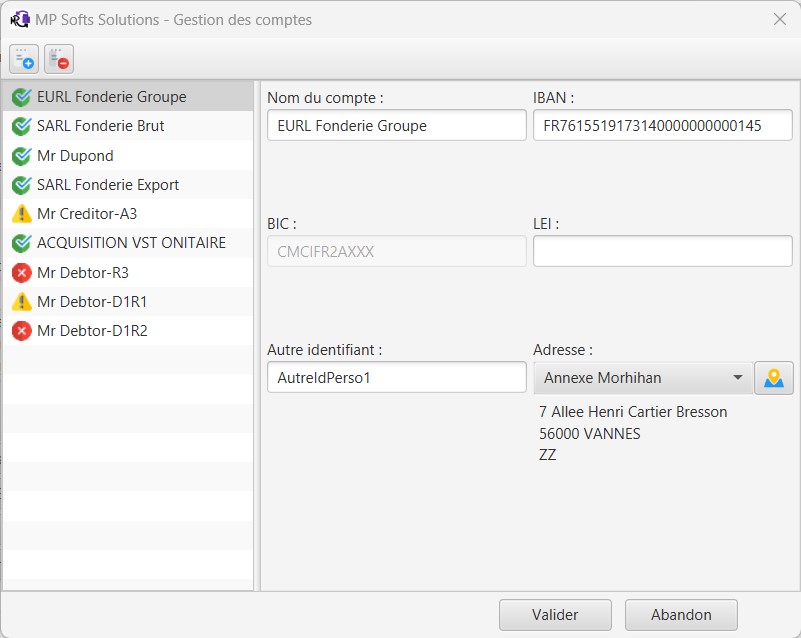Click the Valider button
The width and height of the screenshot is (801, 638).
tap(555, 615)
